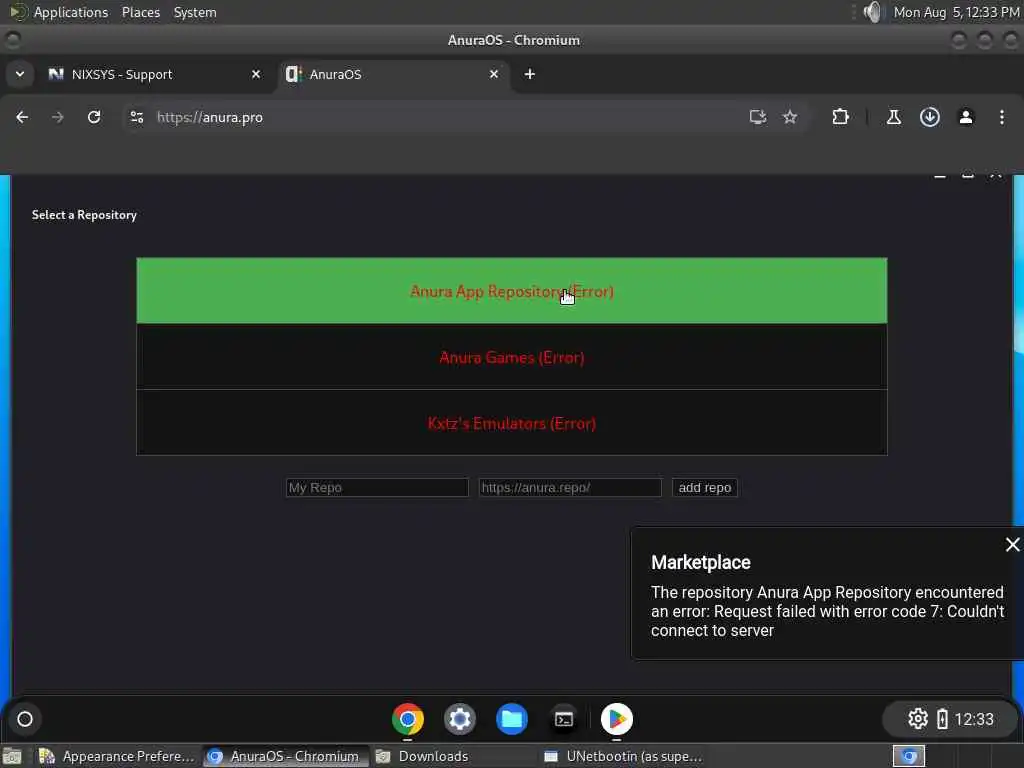Viewport: 1024px width, 768px height.
Task: Switch to Appearance Preferences taskbar window
Action: pos(117,756)
